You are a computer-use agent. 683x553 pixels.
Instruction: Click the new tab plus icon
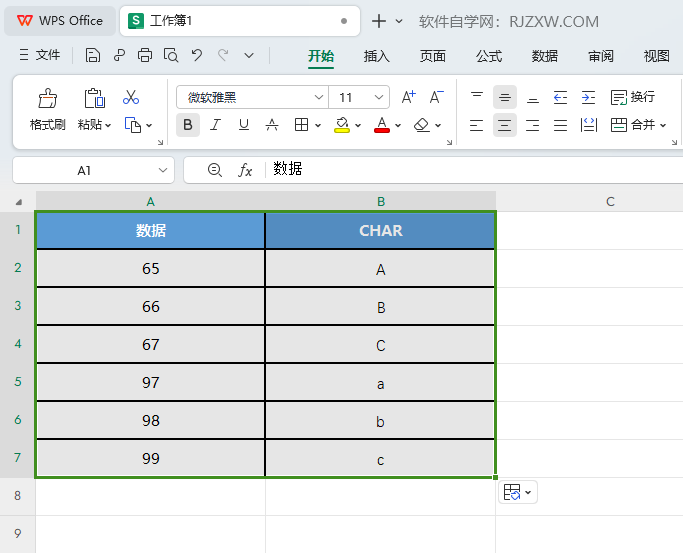(379, 21)
